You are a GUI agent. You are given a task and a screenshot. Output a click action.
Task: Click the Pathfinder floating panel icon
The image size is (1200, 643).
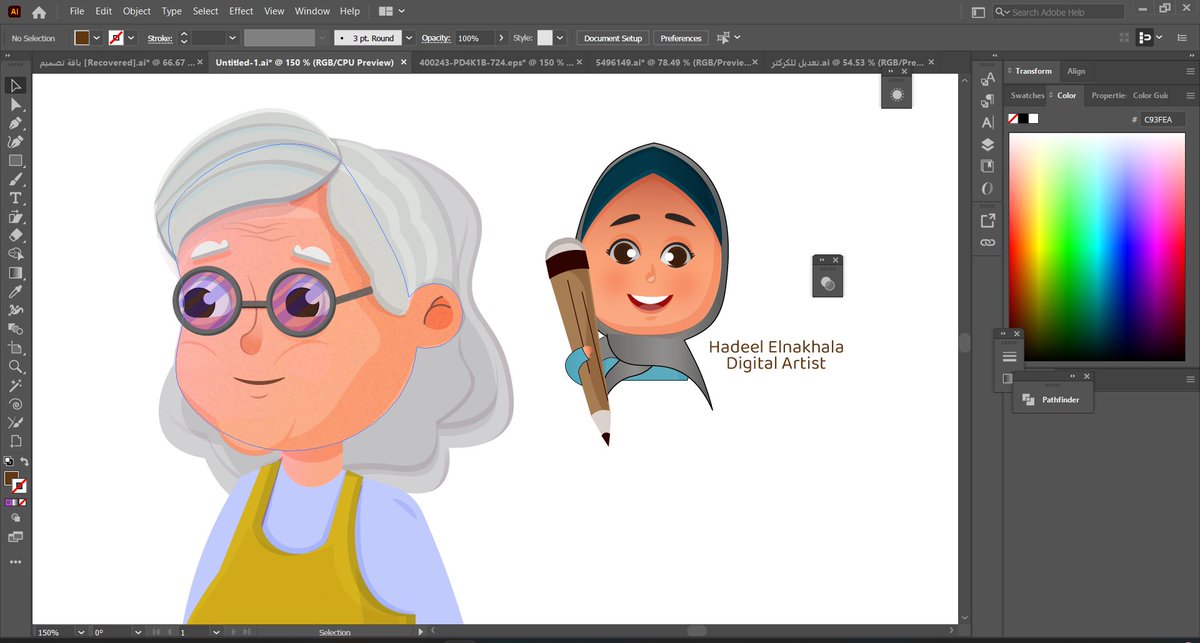pyautogui.click(x=1029, y=399)
